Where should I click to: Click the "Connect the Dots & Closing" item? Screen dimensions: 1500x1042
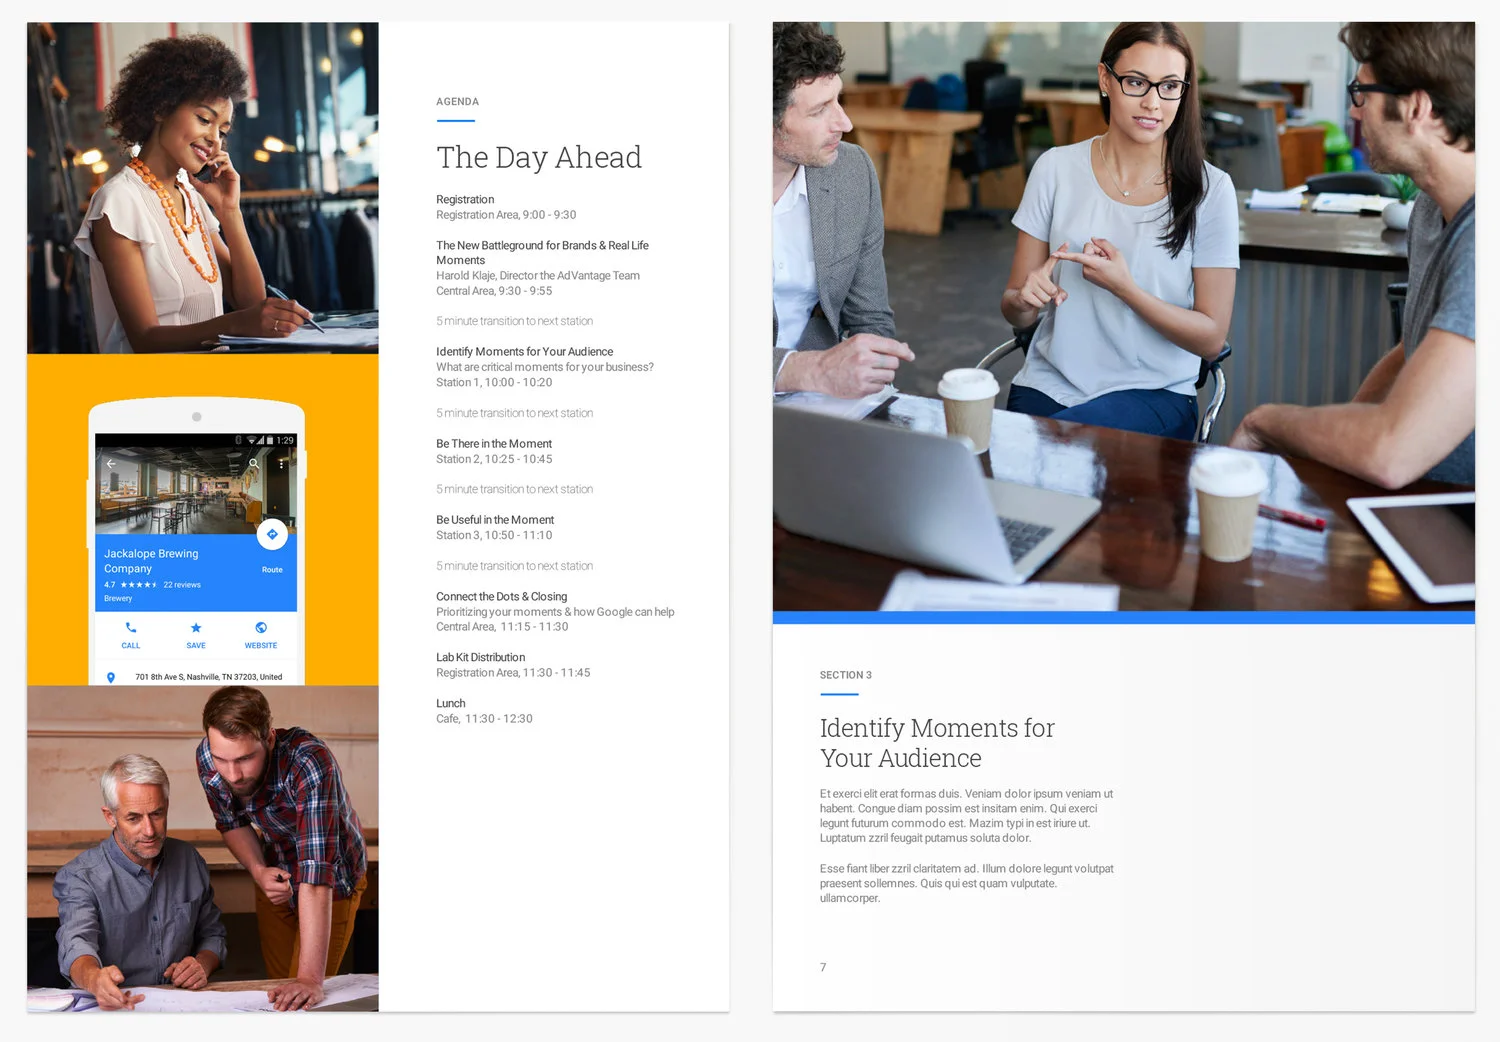[502, 597]
